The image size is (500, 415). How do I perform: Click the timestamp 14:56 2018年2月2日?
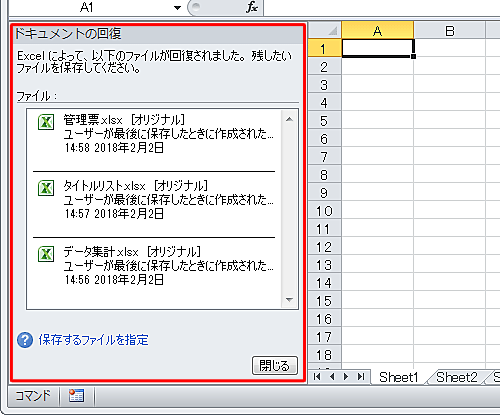pyautogui.click(x=114, y=280)
